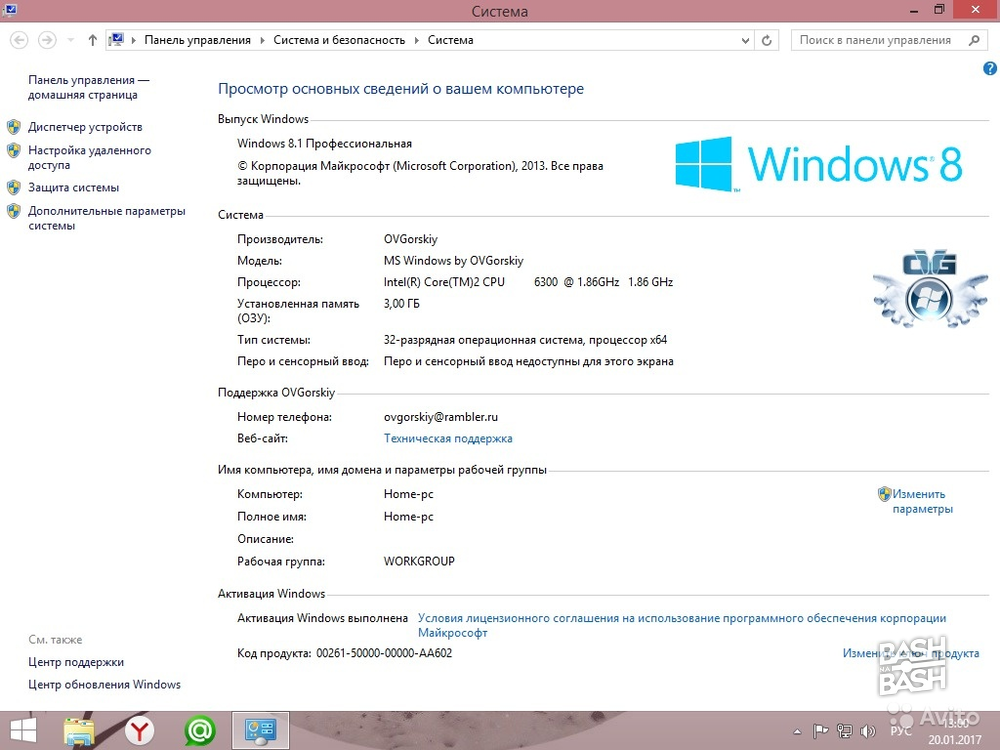Click the Intel Core 2 processor value
This screenshot has width=1000, height=750.
(x=528, y=282)
